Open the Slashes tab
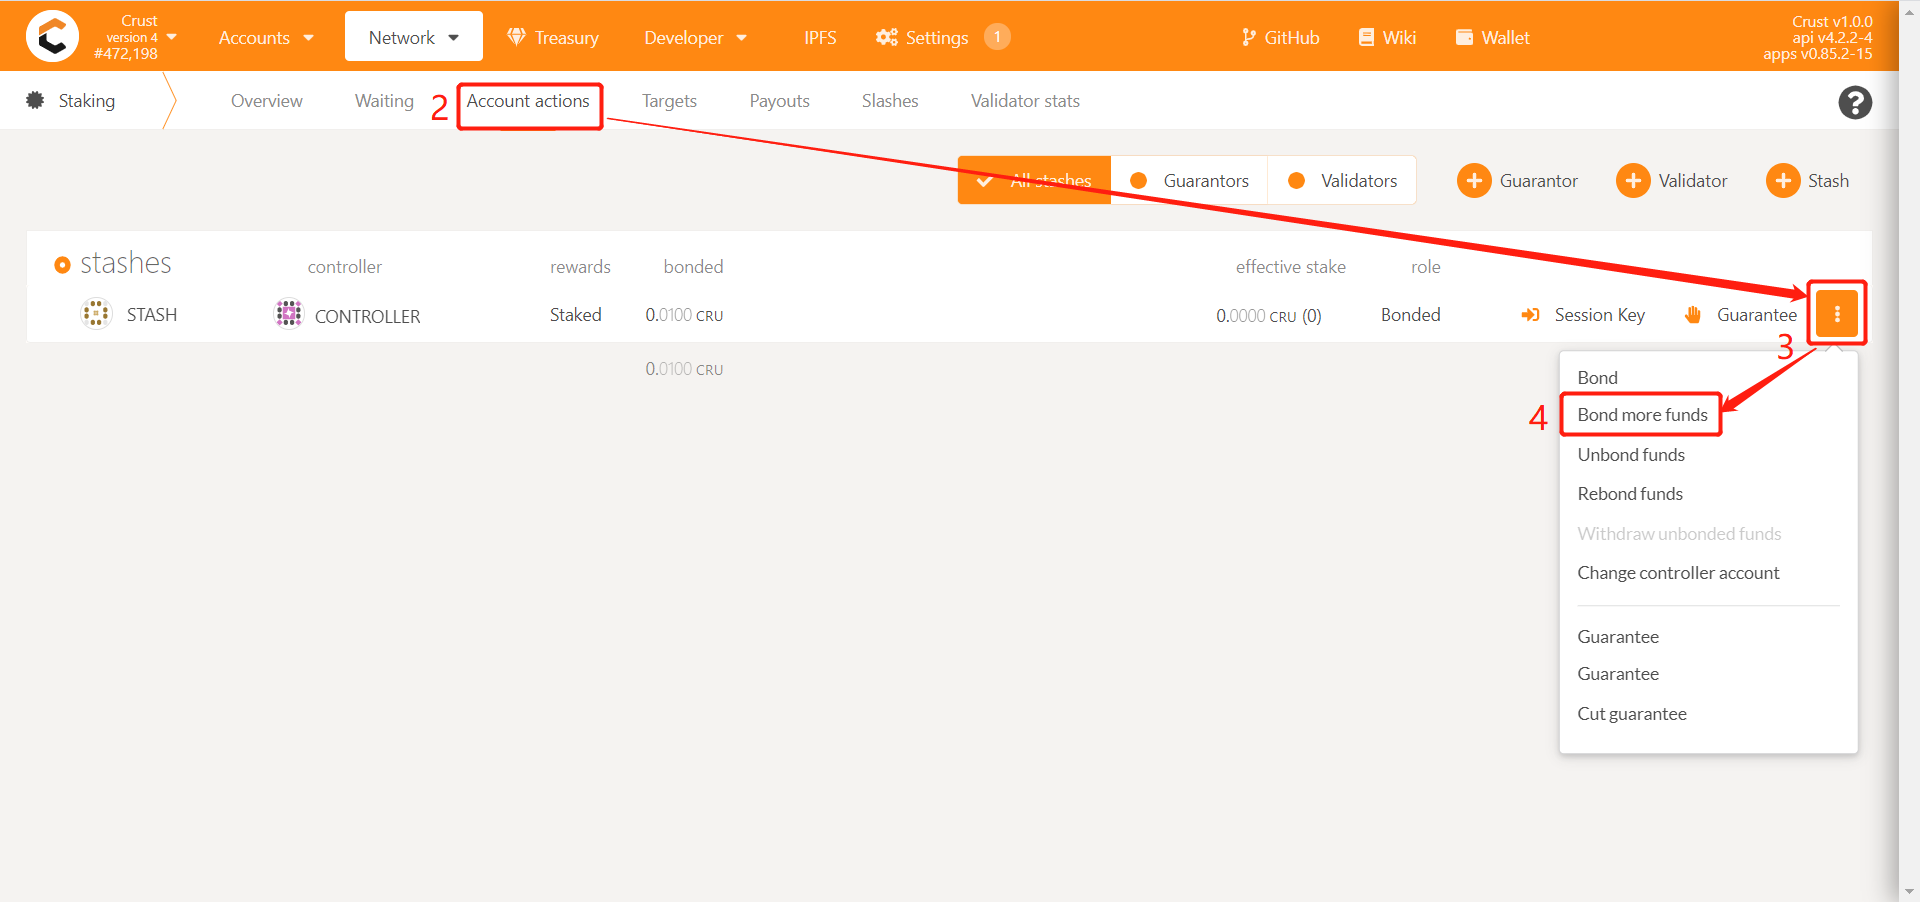This screenshot has height=902, width=1920. point(890,101)
